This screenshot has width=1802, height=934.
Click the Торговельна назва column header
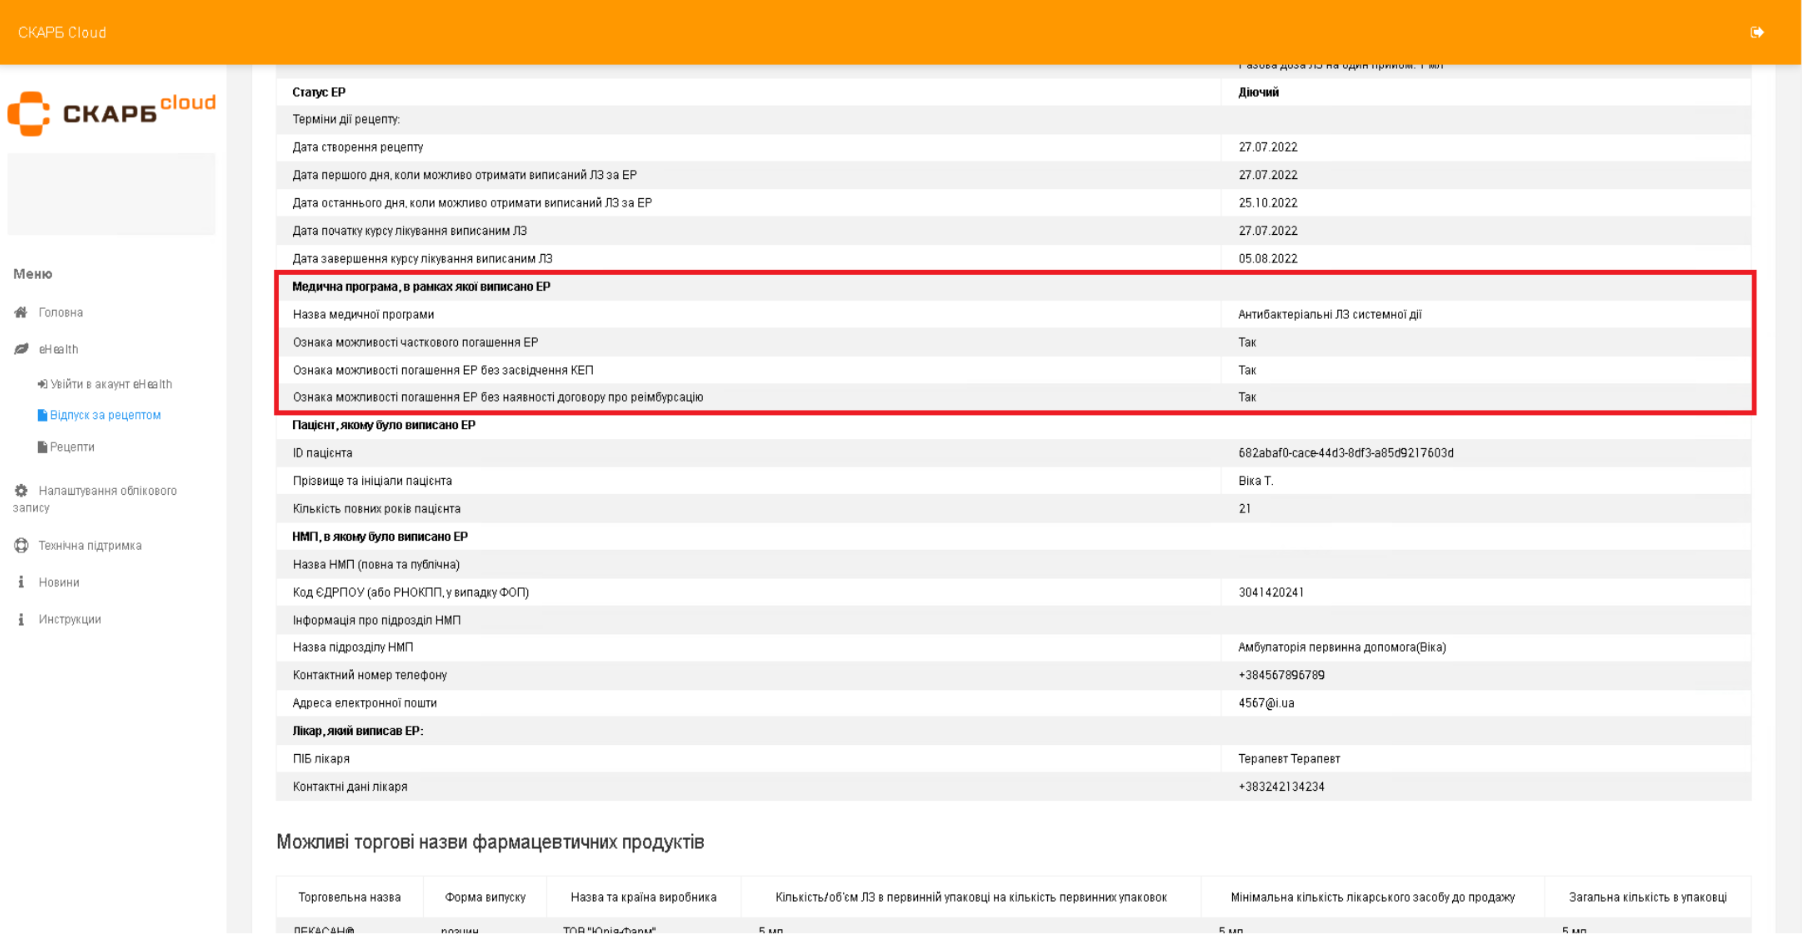(349, 897)
